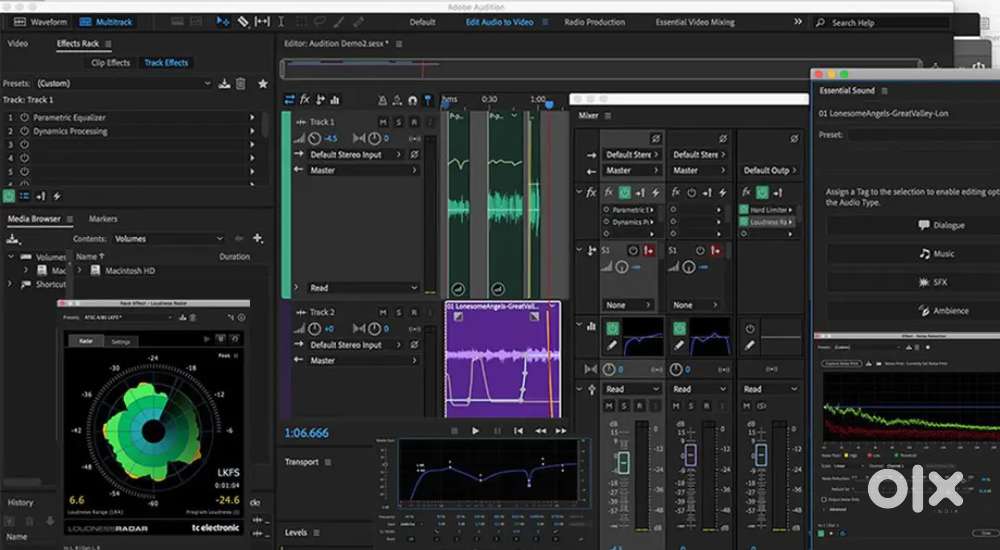The height and width of the screenshot is (550, 1000).
Task: Open the Video panel tab
Action: [x=17, y=43]
